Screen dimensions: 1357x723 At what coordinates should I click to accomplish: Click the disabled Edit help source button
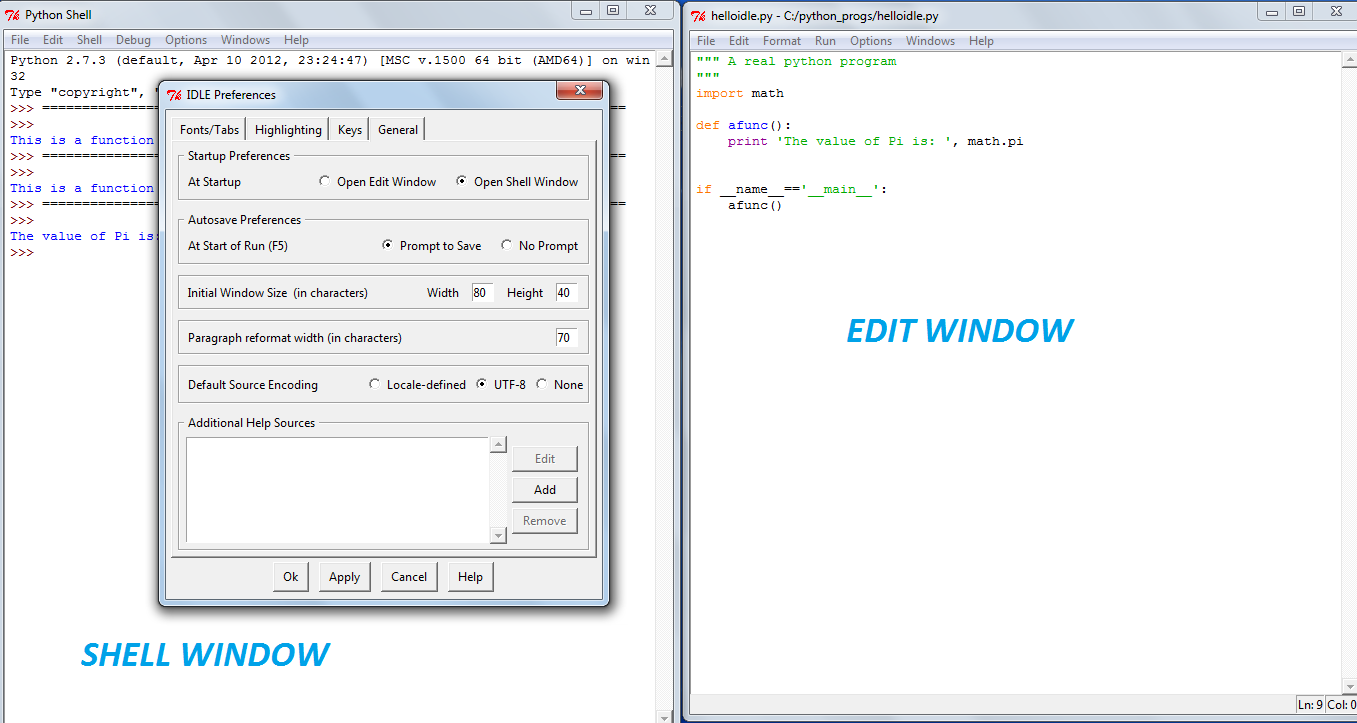[545, 459]
